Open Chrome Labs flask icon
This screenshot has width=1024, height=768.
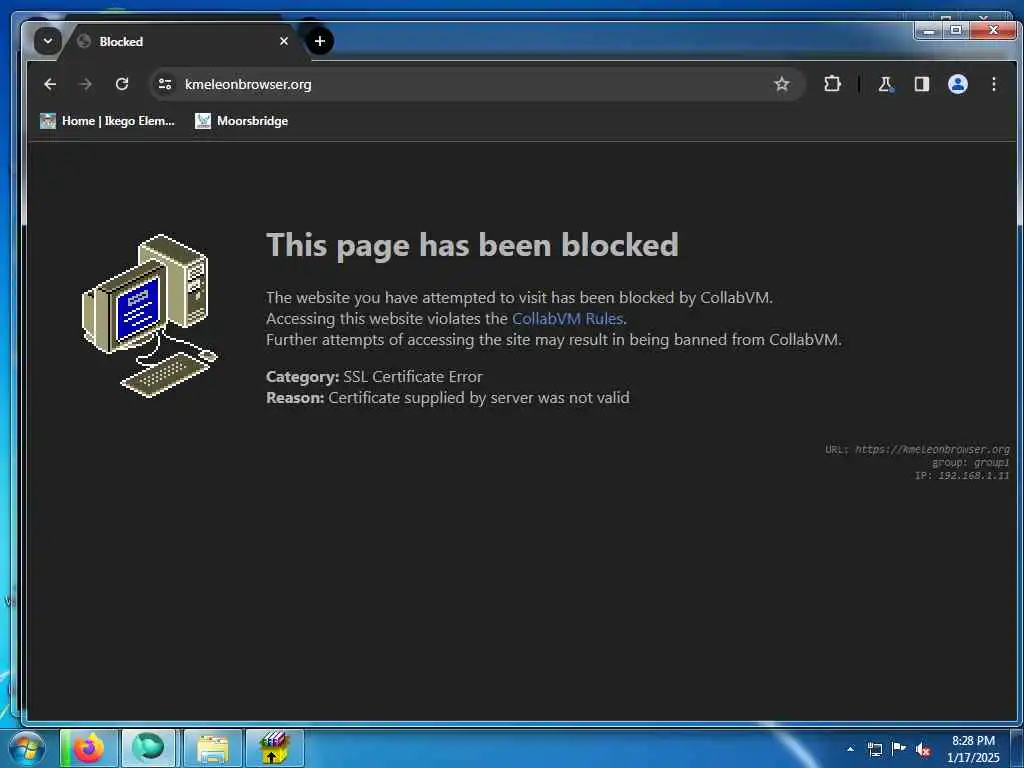click(886, 84)
